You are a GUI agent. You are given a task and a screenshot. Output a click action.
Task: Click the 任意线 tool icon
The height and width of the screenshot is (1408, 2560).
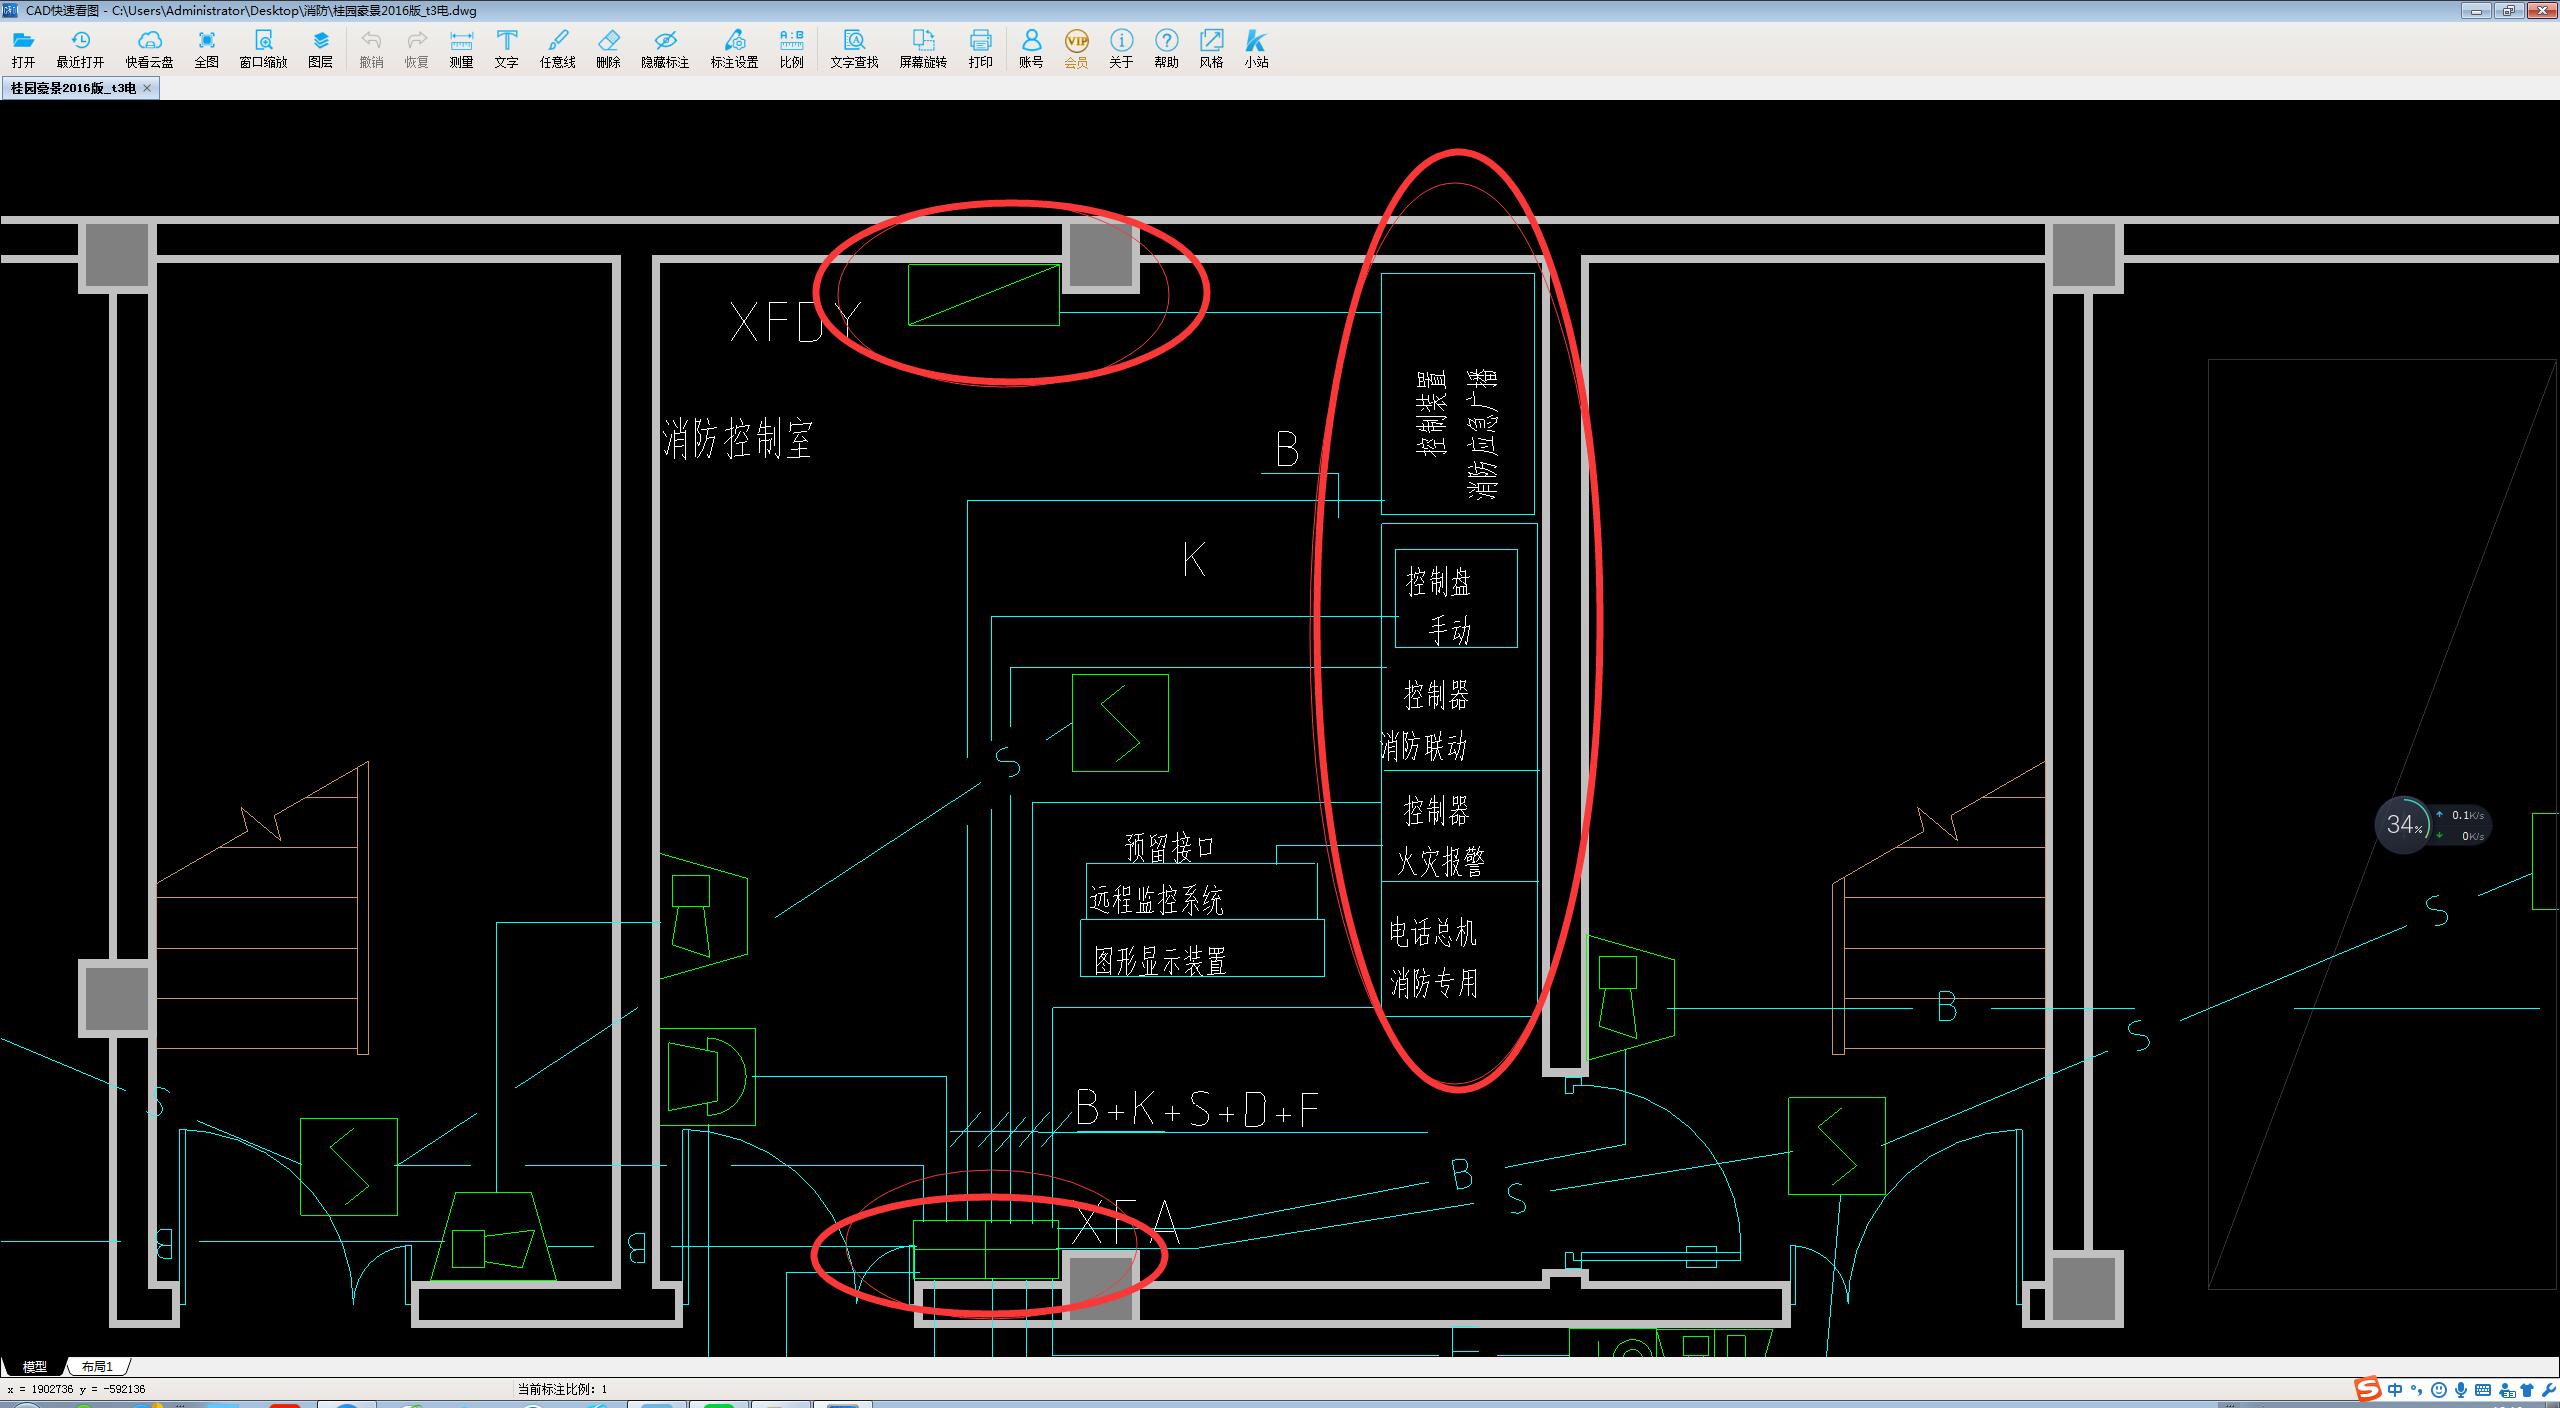click(x=549, y=49)
